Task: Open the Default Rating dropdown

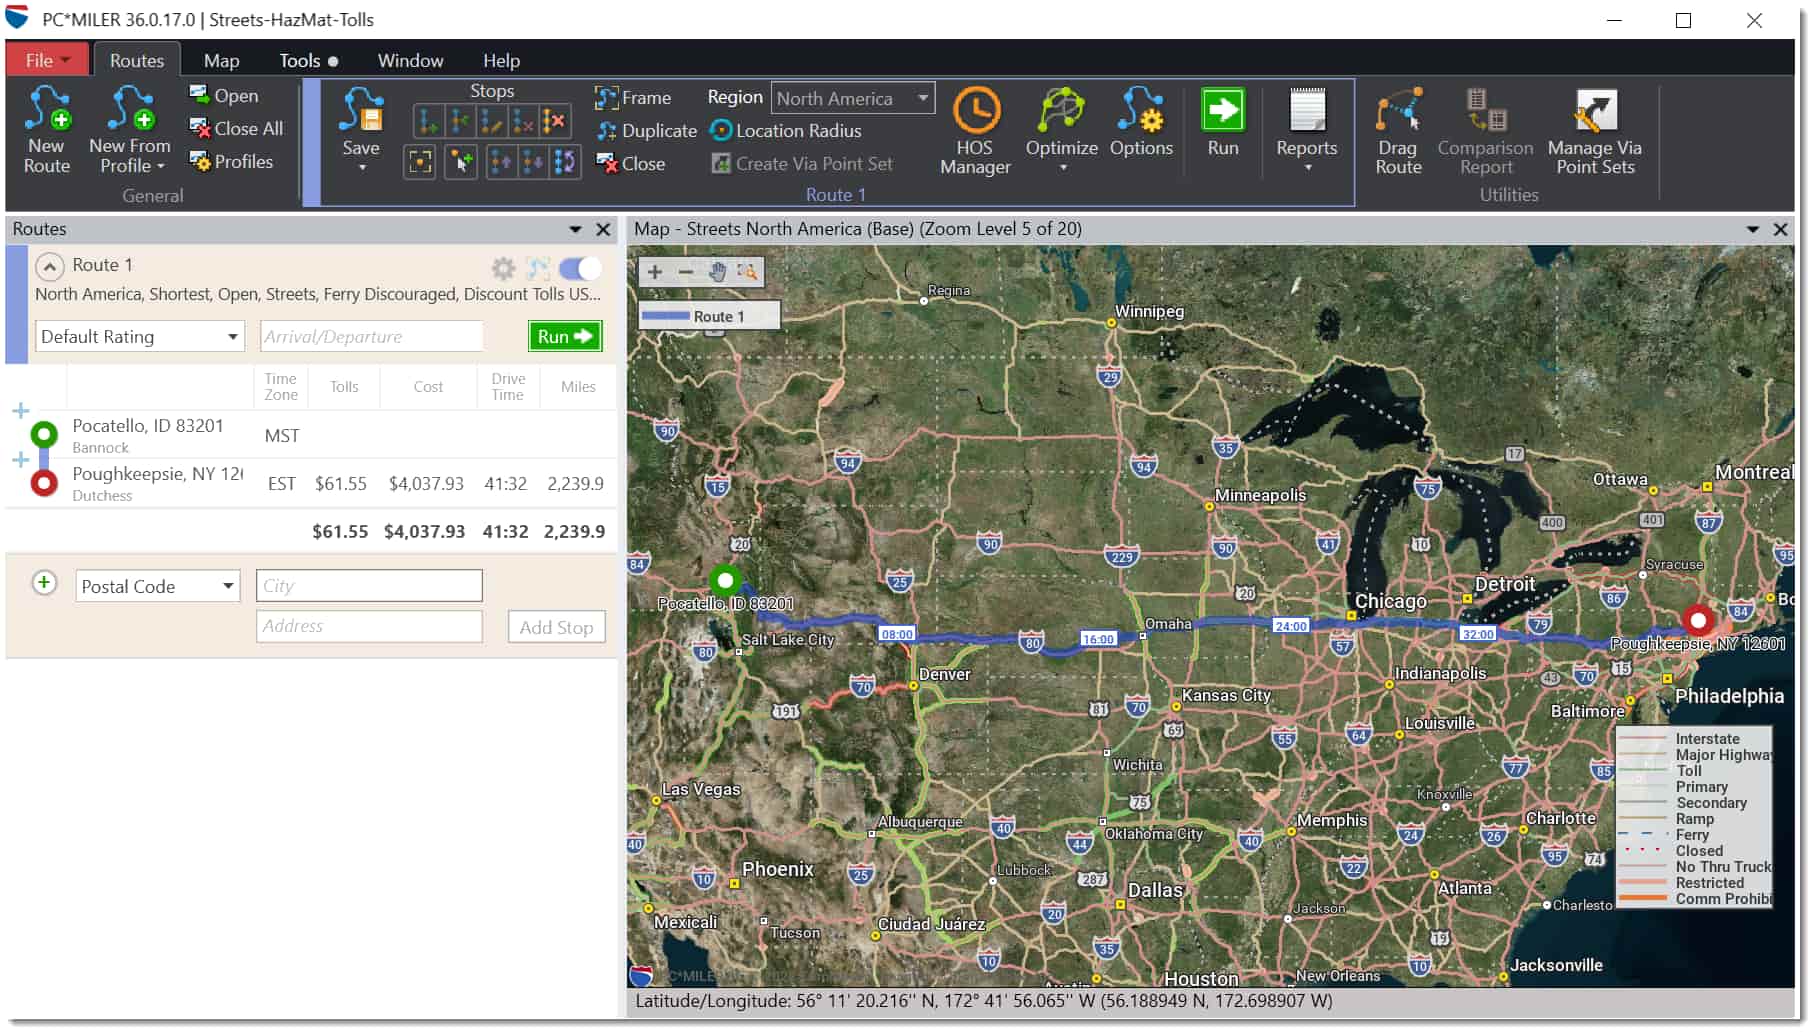Action: click(x=140, y=337)
